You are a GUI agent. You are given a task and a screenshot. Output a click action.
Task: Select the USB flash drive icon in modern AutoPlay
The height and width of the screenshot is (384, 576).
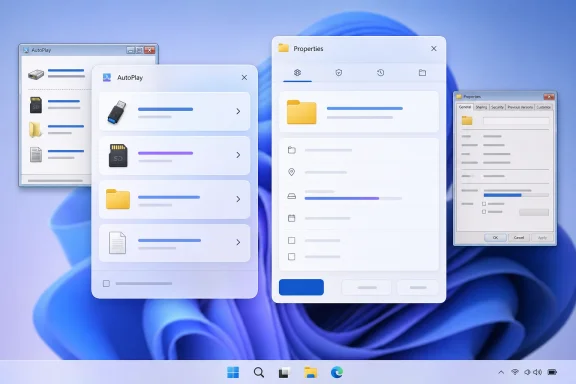click(117, 112)
